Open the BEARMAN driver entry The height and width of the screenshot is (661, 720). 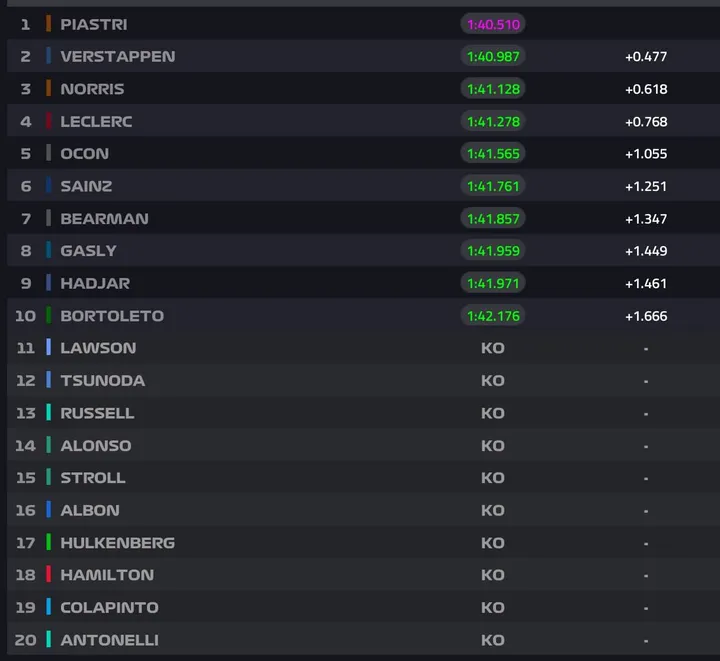(x=104, y=218)
